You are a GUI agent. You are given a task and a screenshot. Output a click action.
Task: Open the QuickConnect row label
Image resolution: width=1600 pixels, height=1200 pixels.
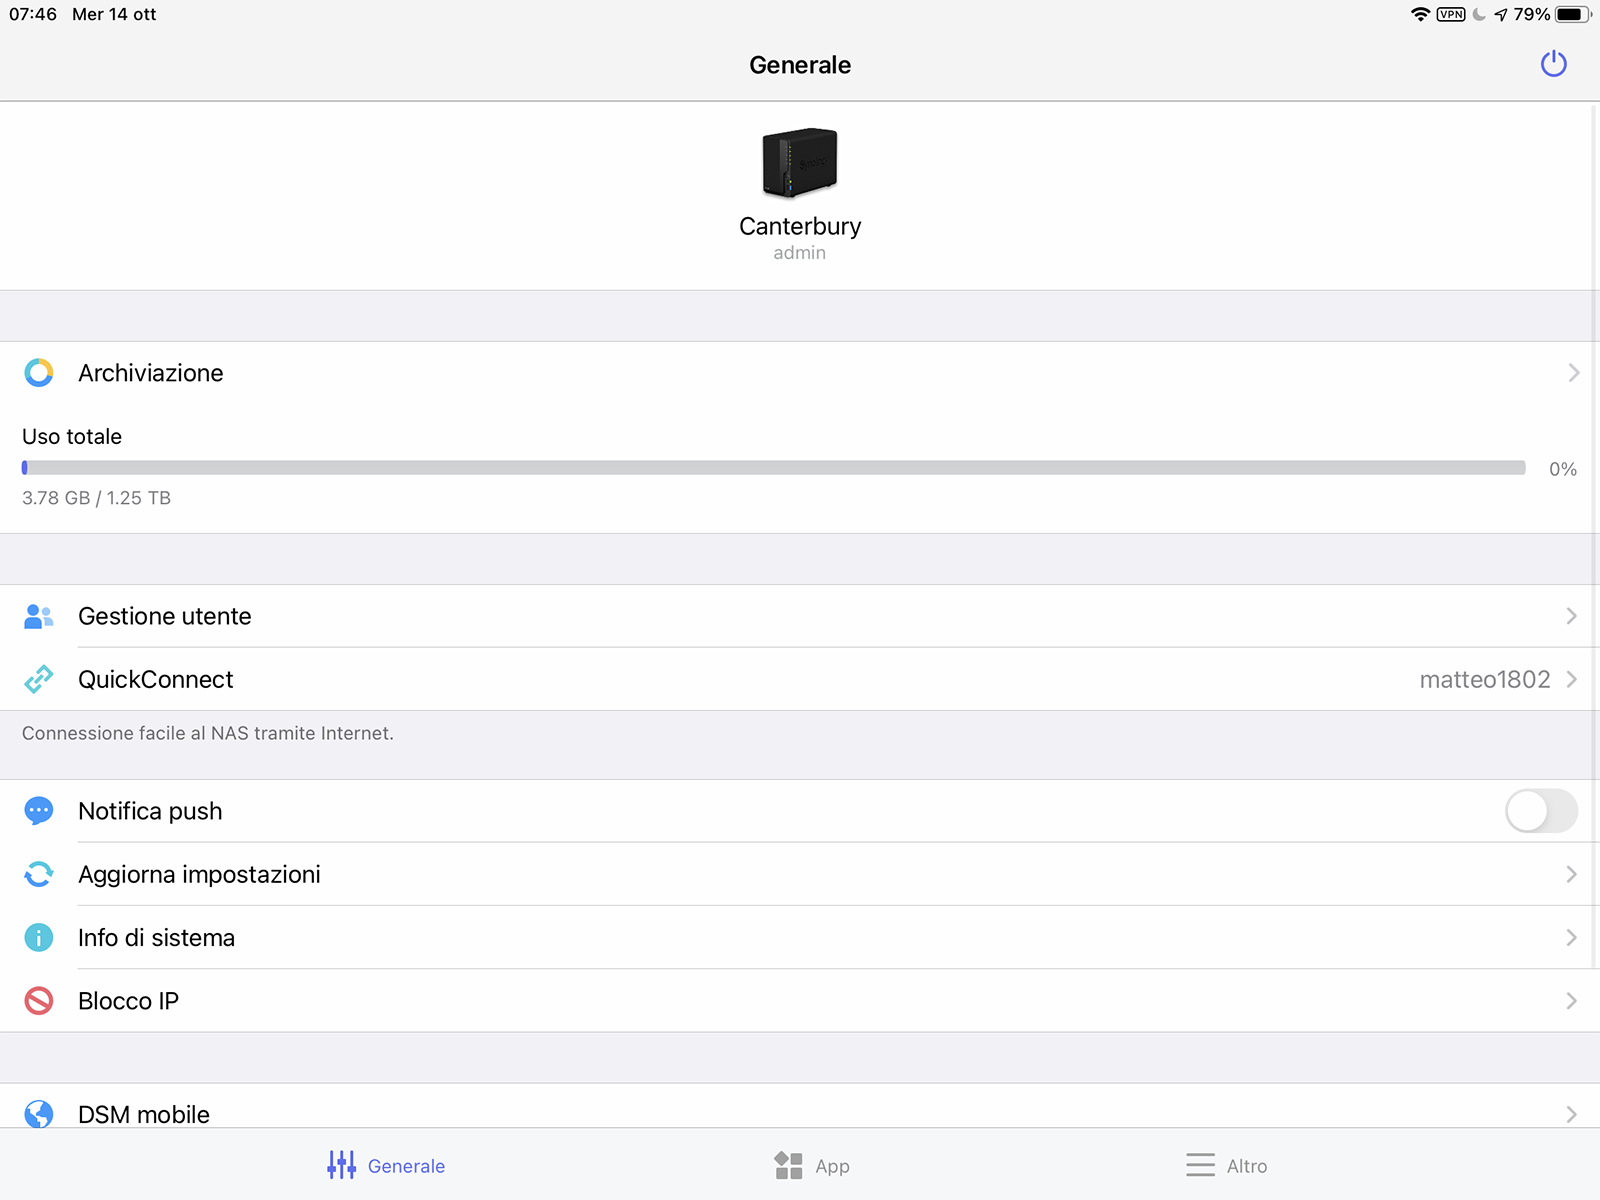click(x=156, y=679)
